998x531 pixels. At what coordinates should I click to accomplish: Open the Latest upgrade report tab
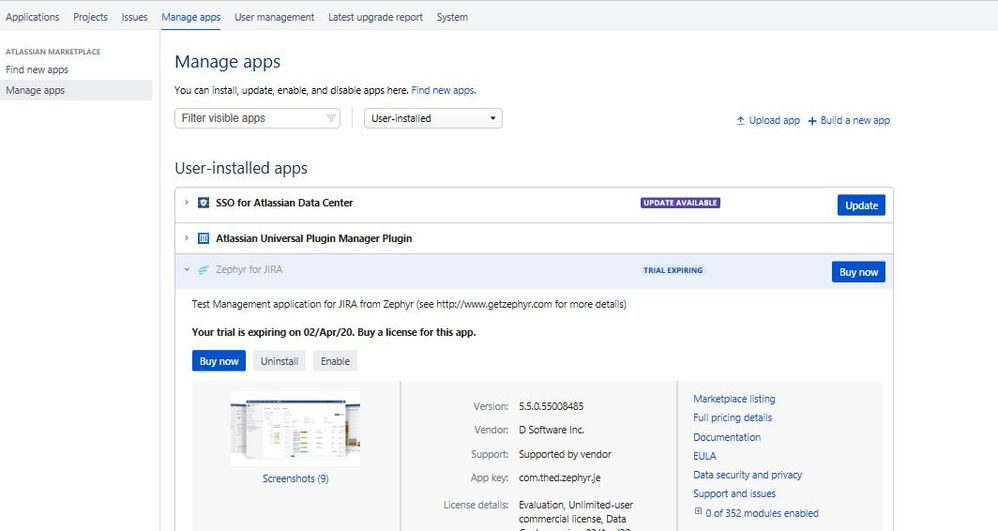click(376, 17)
